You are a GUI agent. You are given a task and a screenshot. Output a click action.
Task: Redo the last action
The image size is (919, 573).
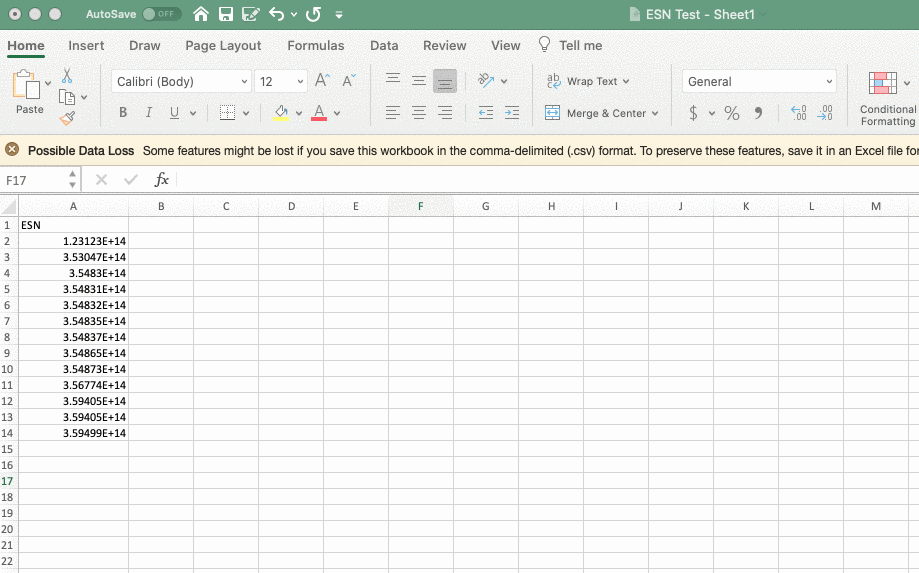[314, 14]
